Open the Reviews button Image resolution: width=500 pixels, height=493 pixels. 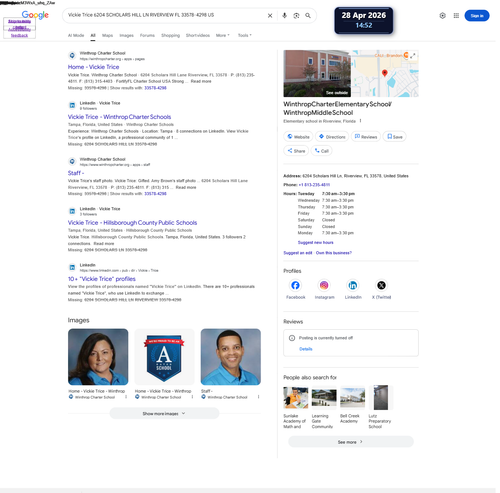[366, 137]
